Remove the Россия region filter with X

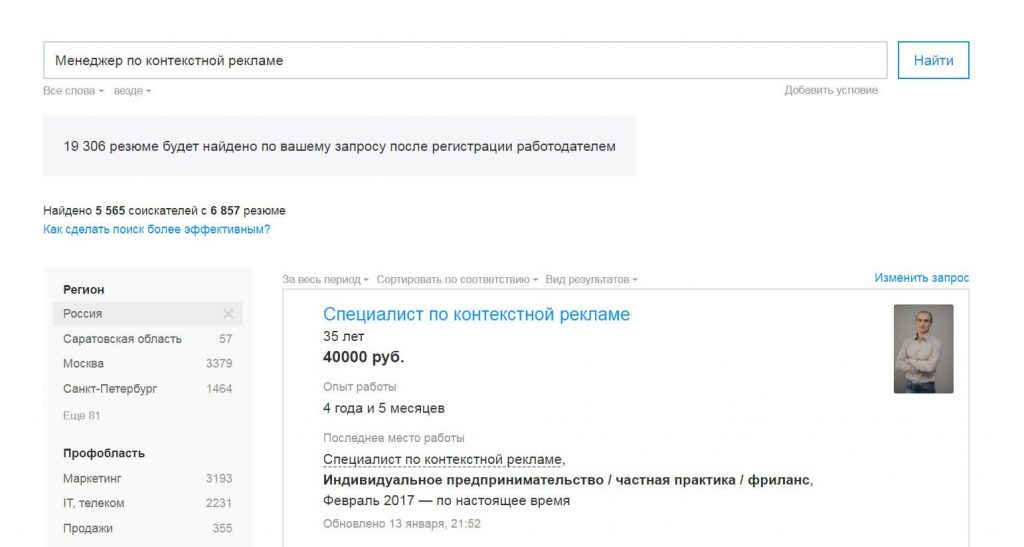(228, 314)
